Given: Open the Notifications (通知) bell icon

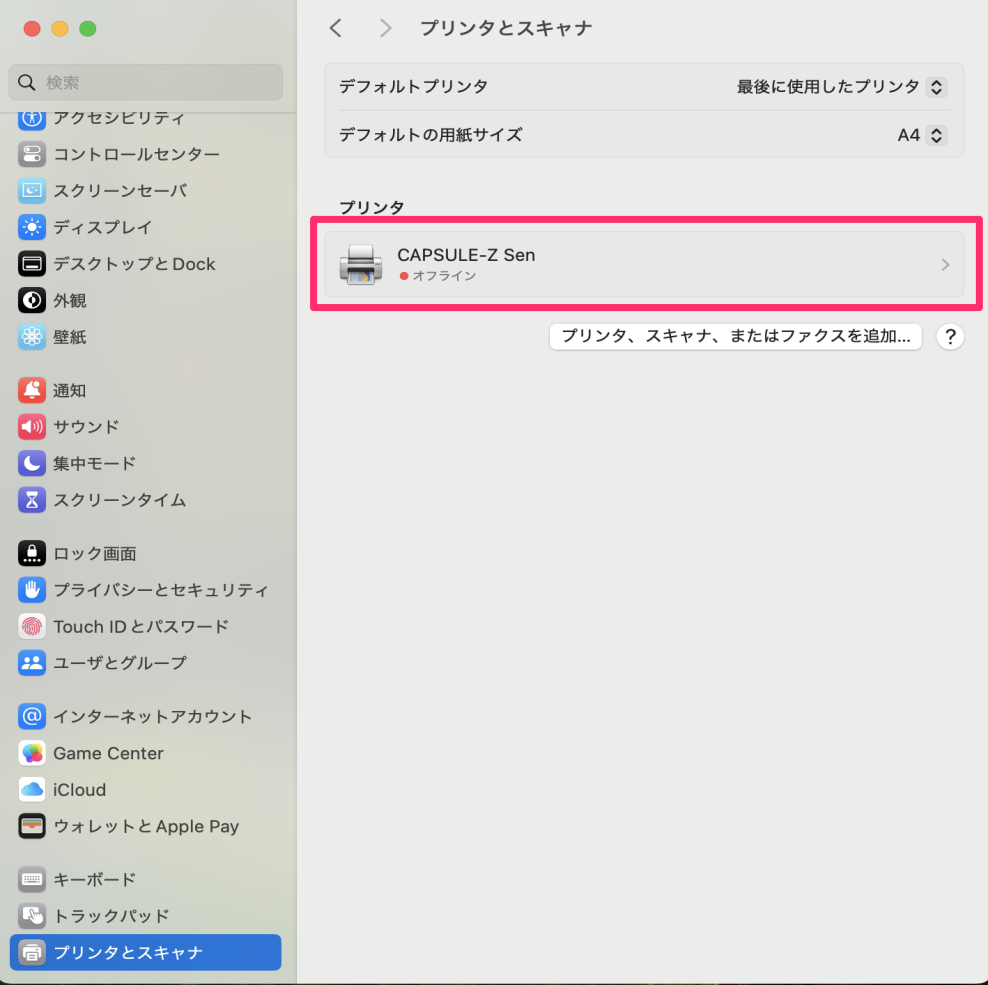Looking at the screenshot, I should (32, 390).
